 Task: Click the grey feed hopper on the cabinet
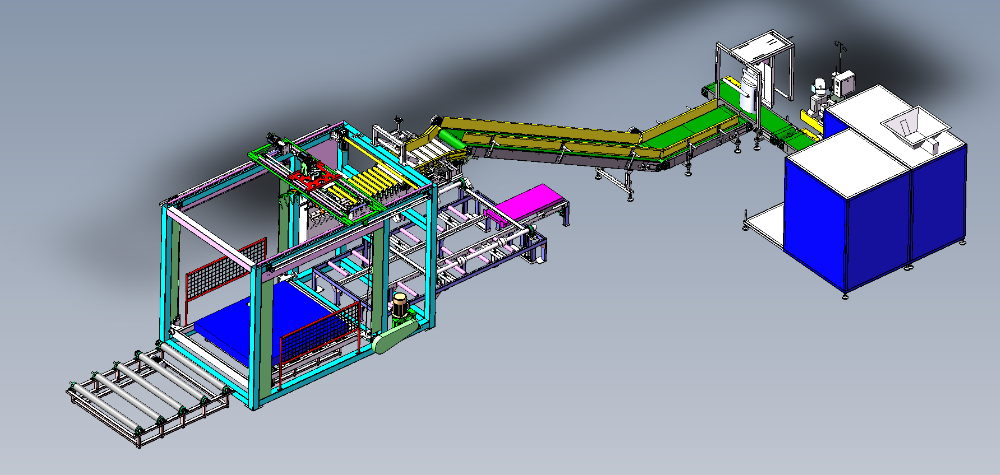903,126
